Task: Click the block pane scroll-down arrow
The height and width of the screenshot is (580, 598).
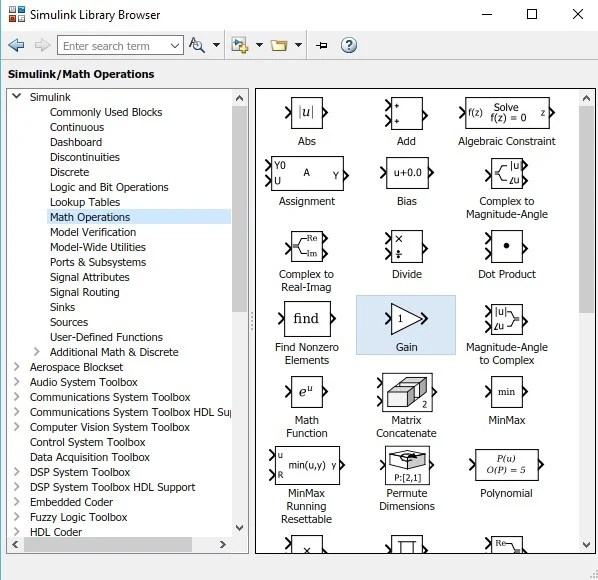Action: [586, 545]
